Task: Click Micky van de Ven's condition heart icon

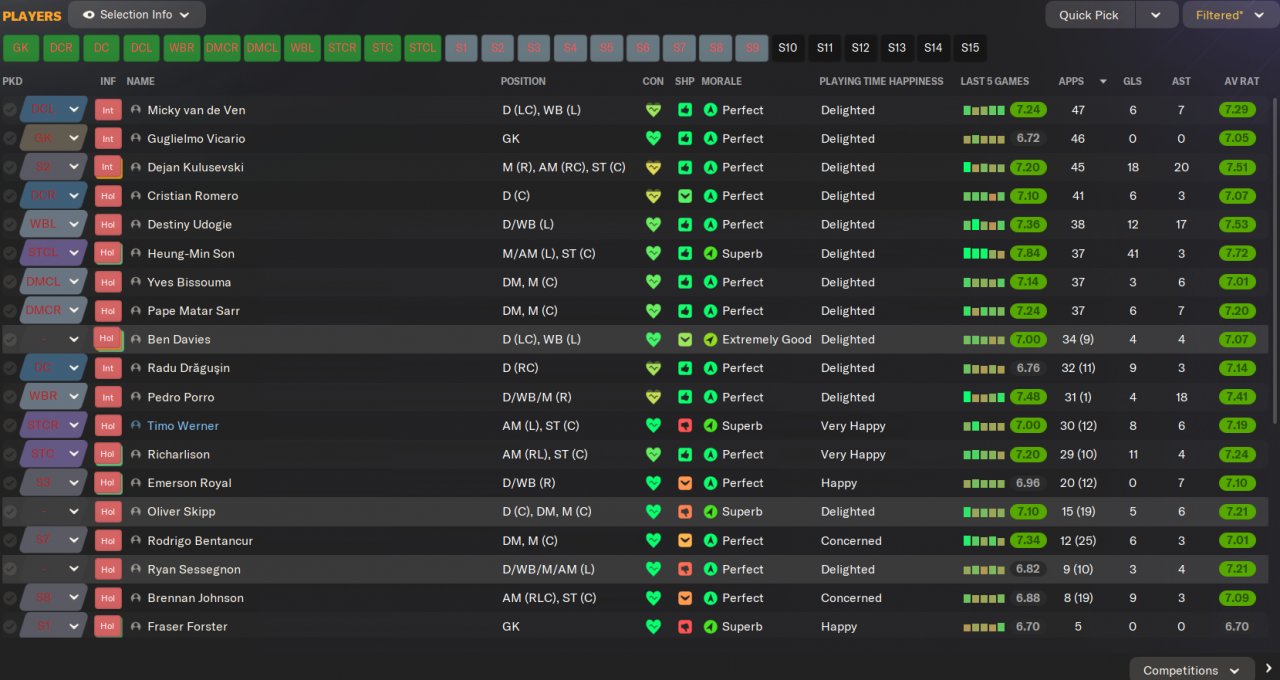Action: pos(653,110)
